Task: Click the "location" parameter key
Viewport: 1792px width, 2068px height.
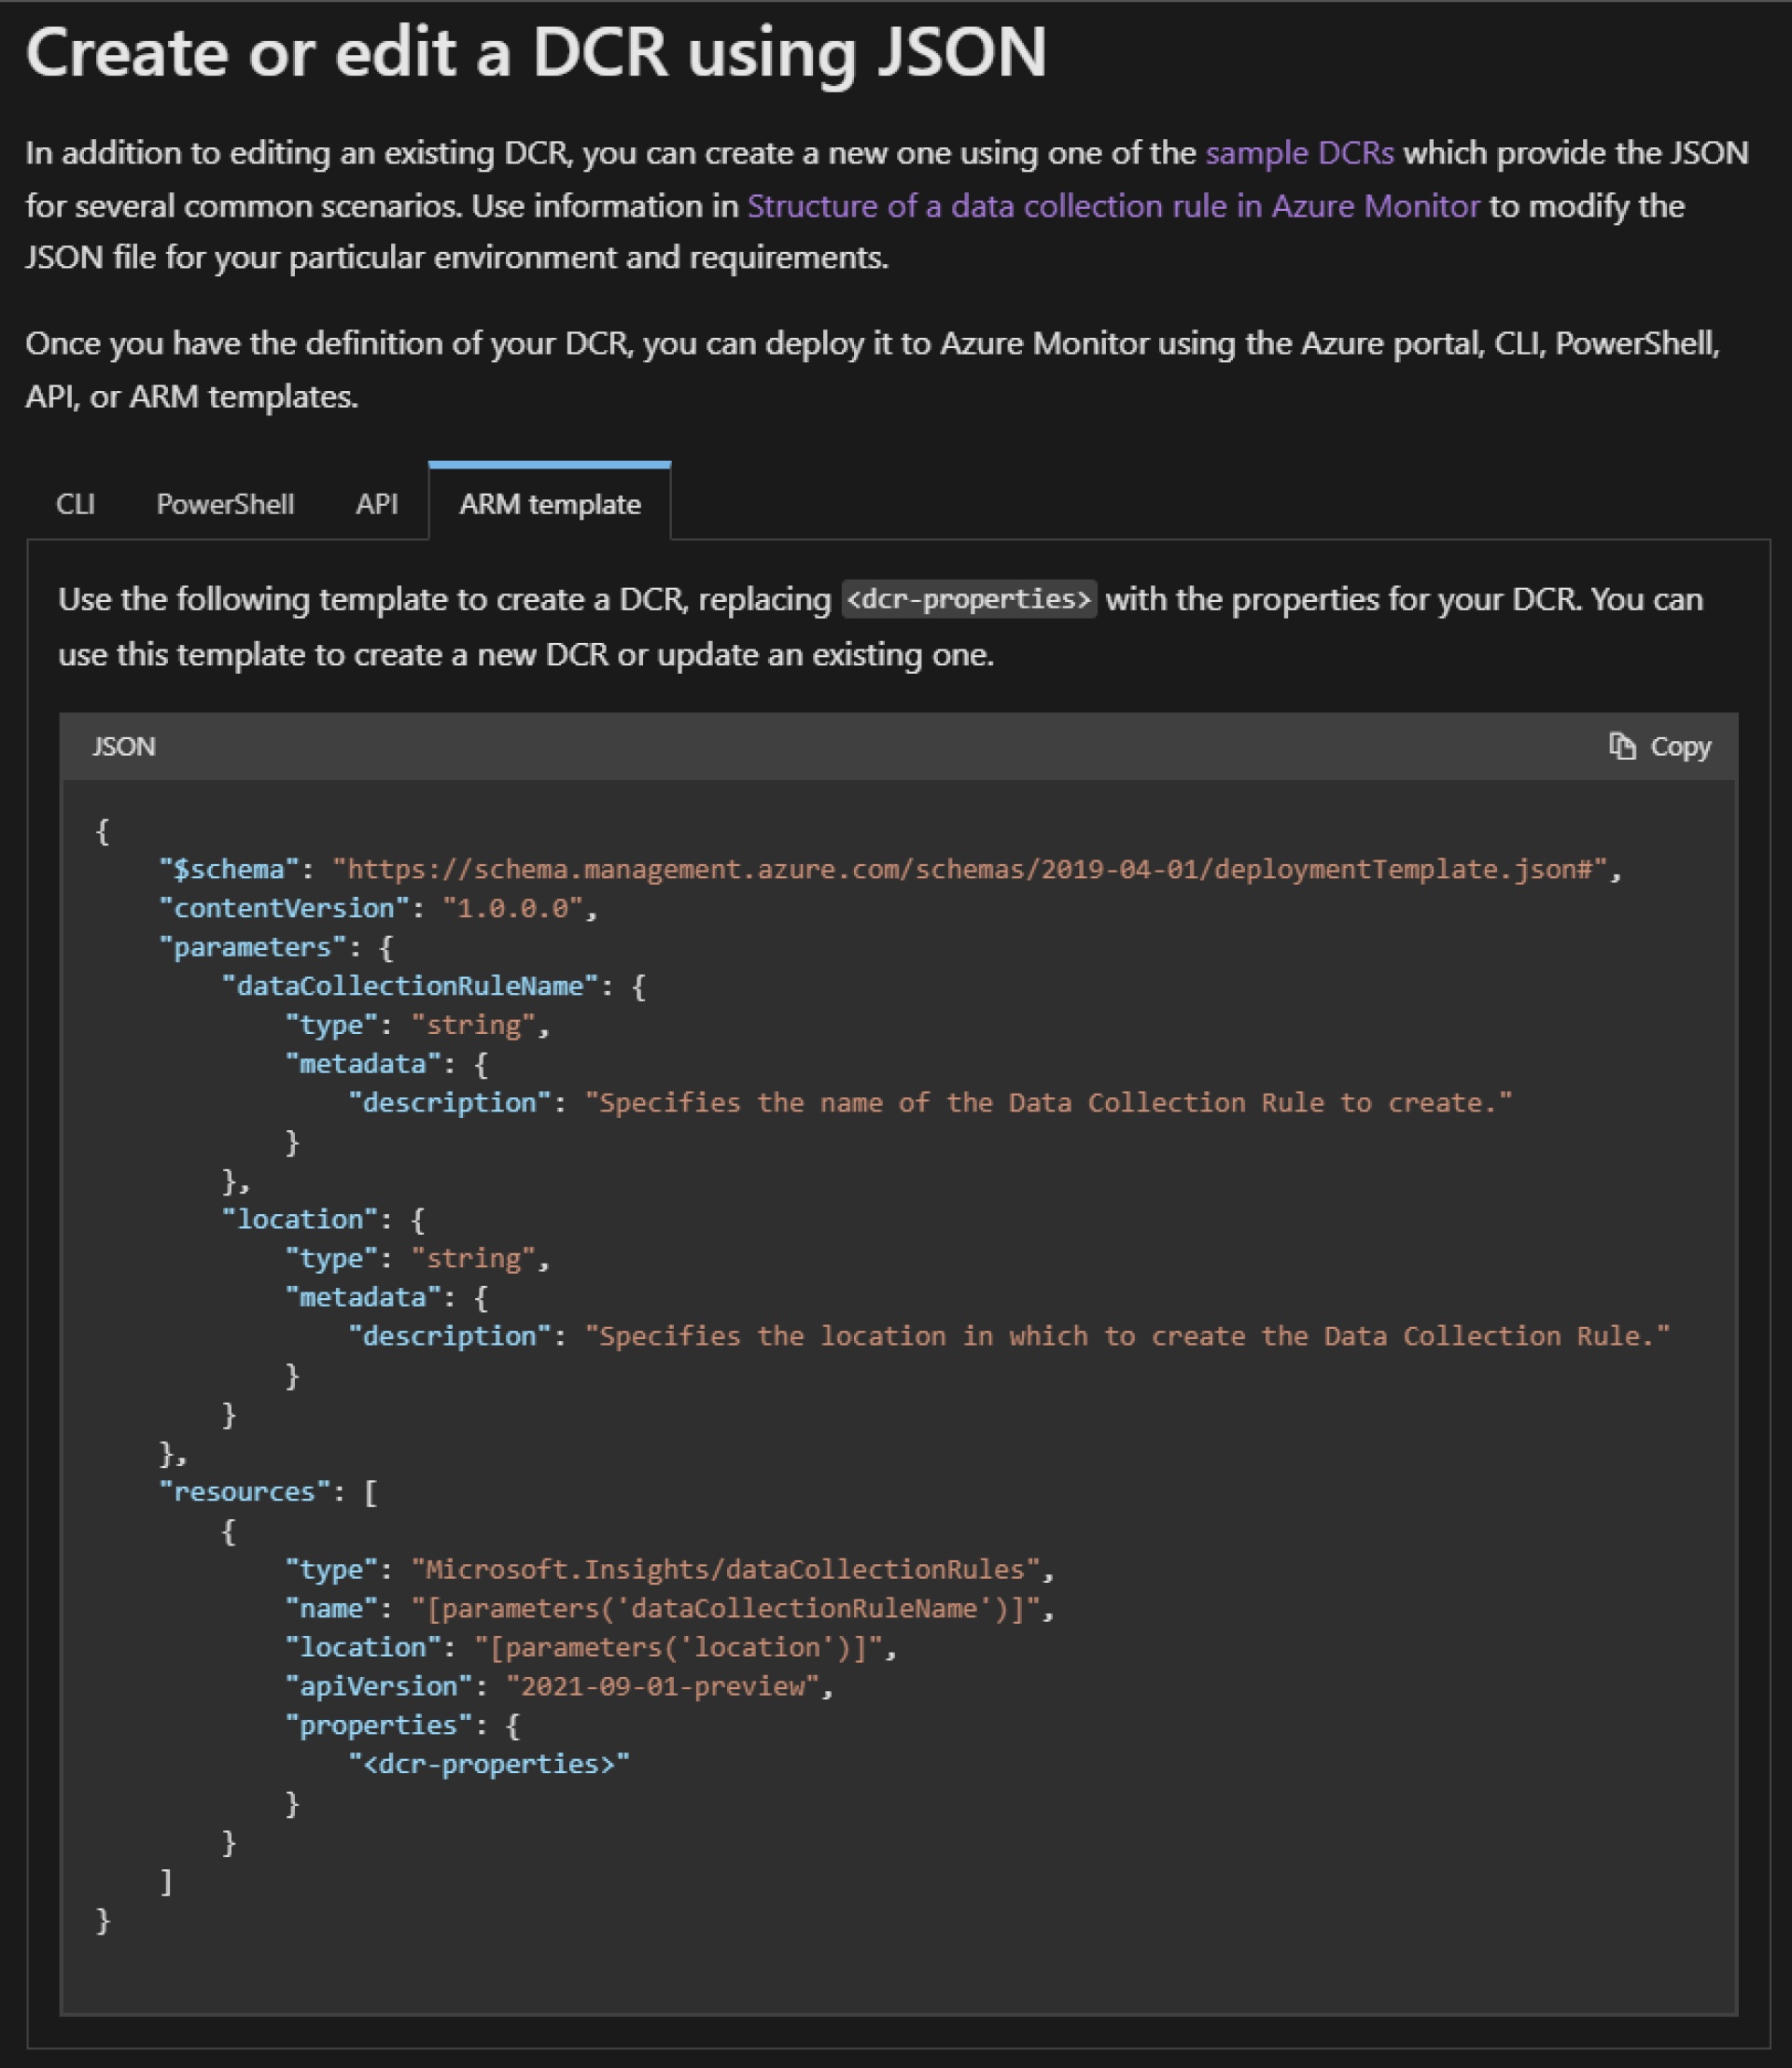Action: tap(300, 1220)
